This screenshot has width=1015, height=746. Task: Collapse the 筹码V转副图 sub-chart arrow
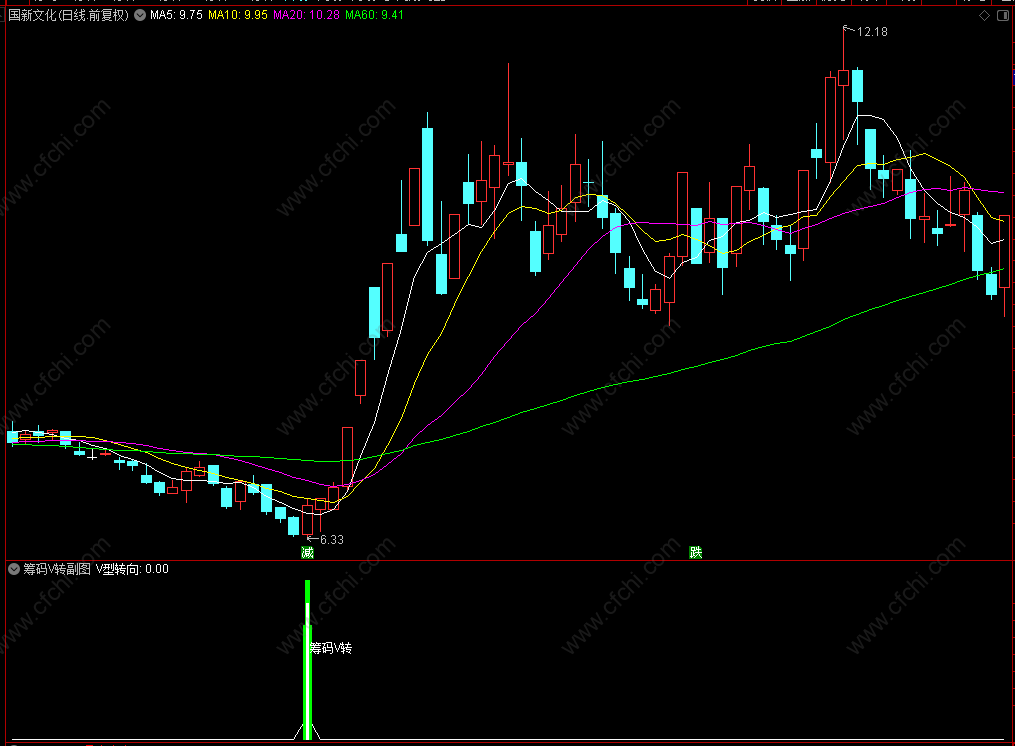14,569
